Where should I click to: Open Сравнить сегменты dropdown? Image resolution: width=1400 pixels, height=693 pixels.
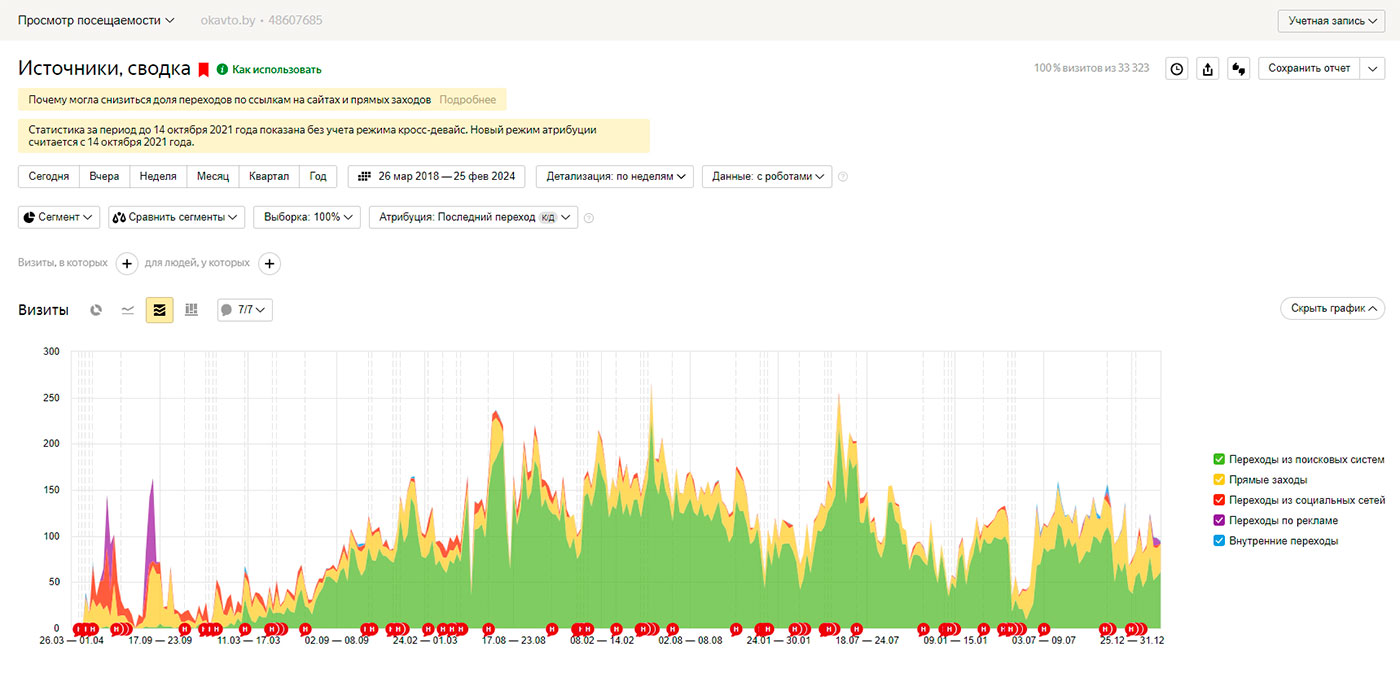coord(176,217)
